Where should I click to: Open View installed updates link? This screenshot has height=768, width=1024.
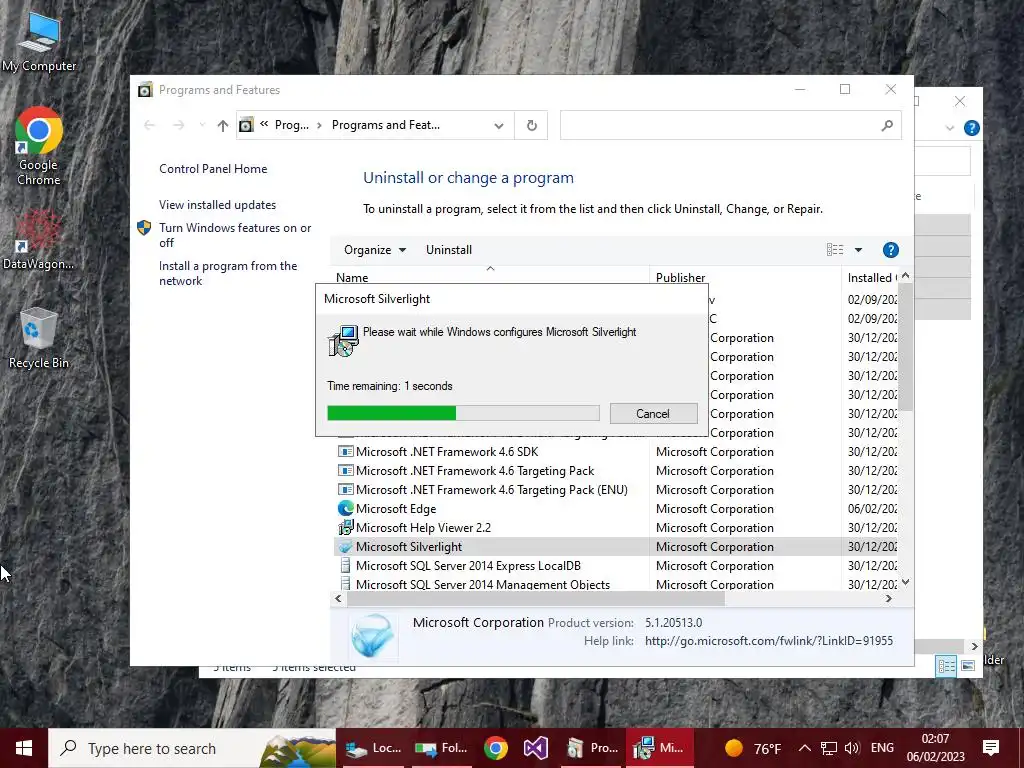[x=217, y=205]
